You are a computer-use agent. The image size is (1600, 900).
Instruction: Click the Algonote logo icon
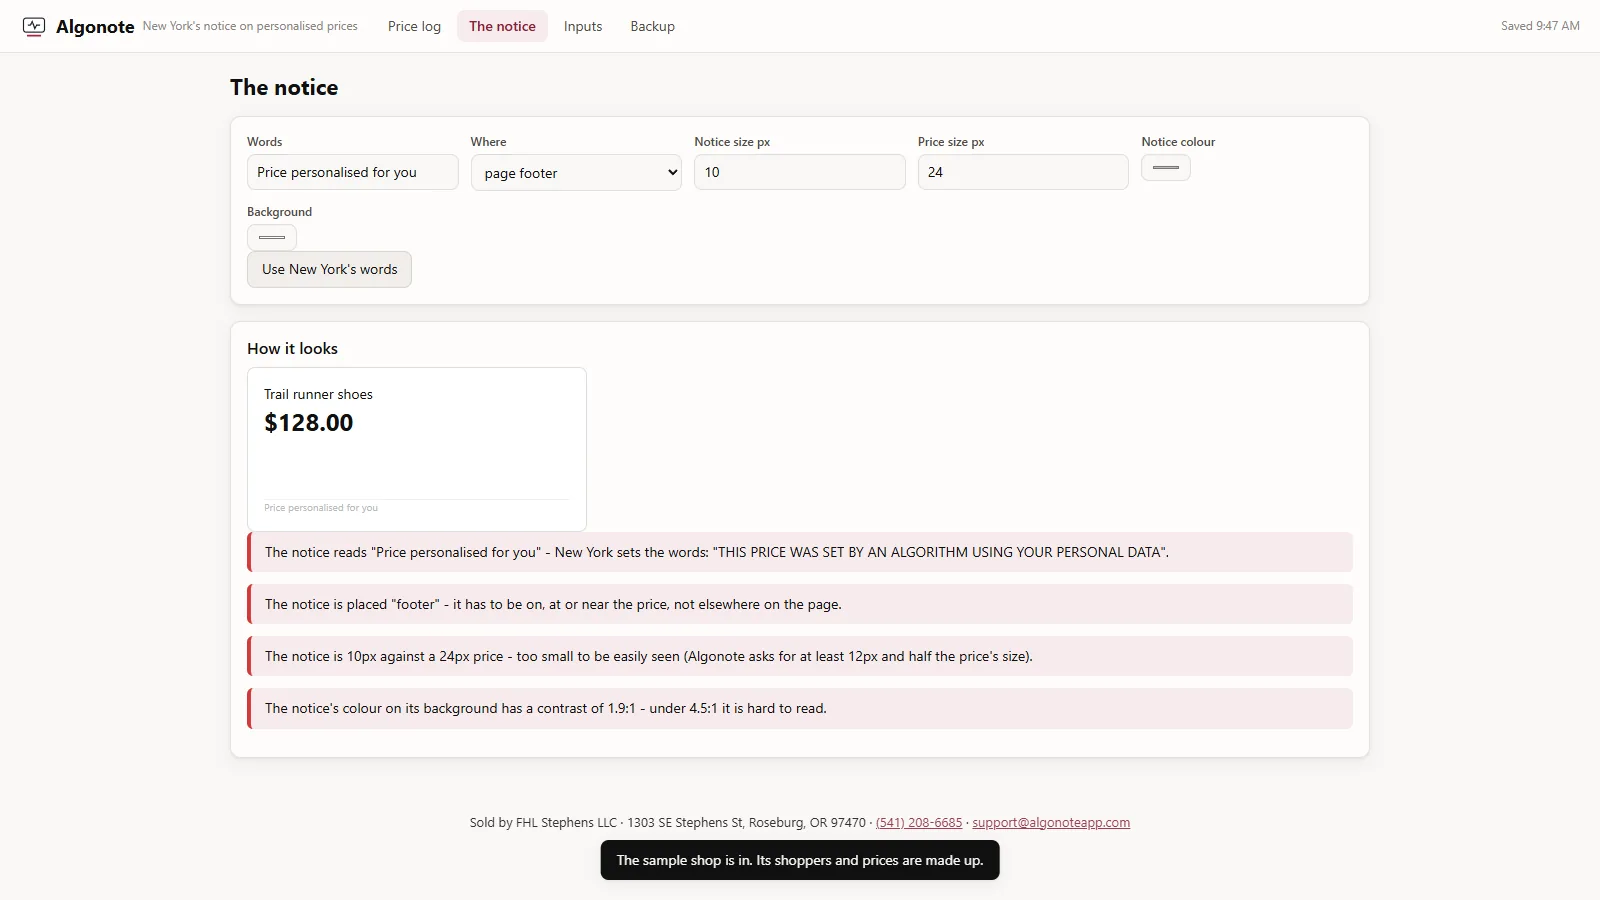(x=34, y=26)
